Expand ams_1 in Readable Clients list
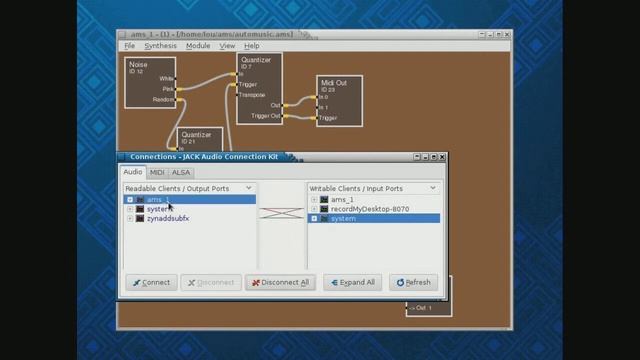Viewport: 640px width, 360px height. [130, 200]
